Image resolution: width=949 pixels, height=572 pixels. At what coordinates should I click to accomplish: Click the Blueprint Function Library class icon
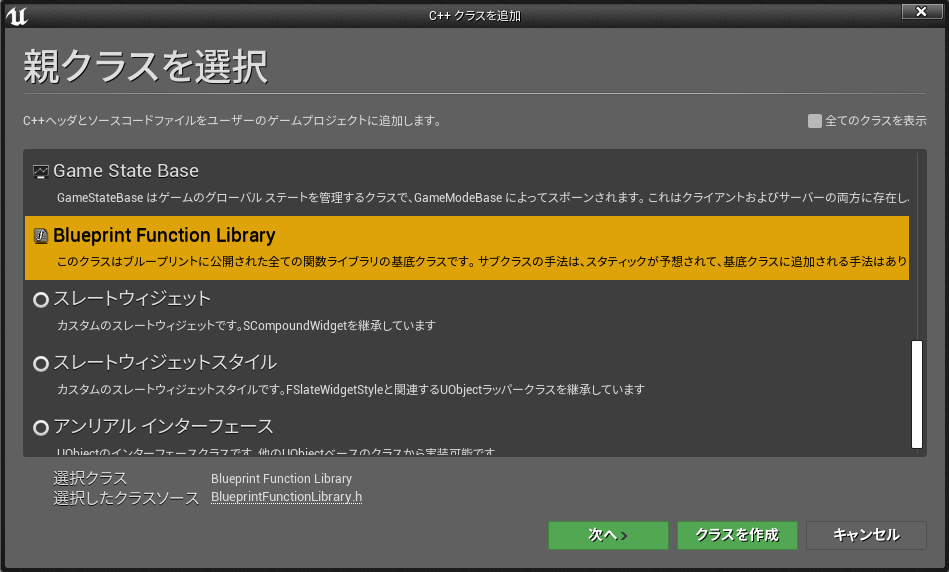(41, 236)
